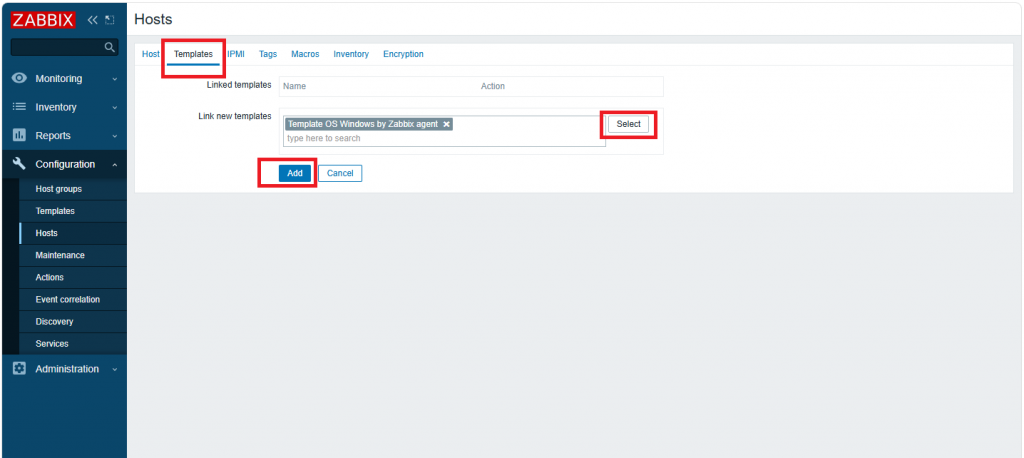
Task: Click the Configuration wrench icon
Action: 19,164
